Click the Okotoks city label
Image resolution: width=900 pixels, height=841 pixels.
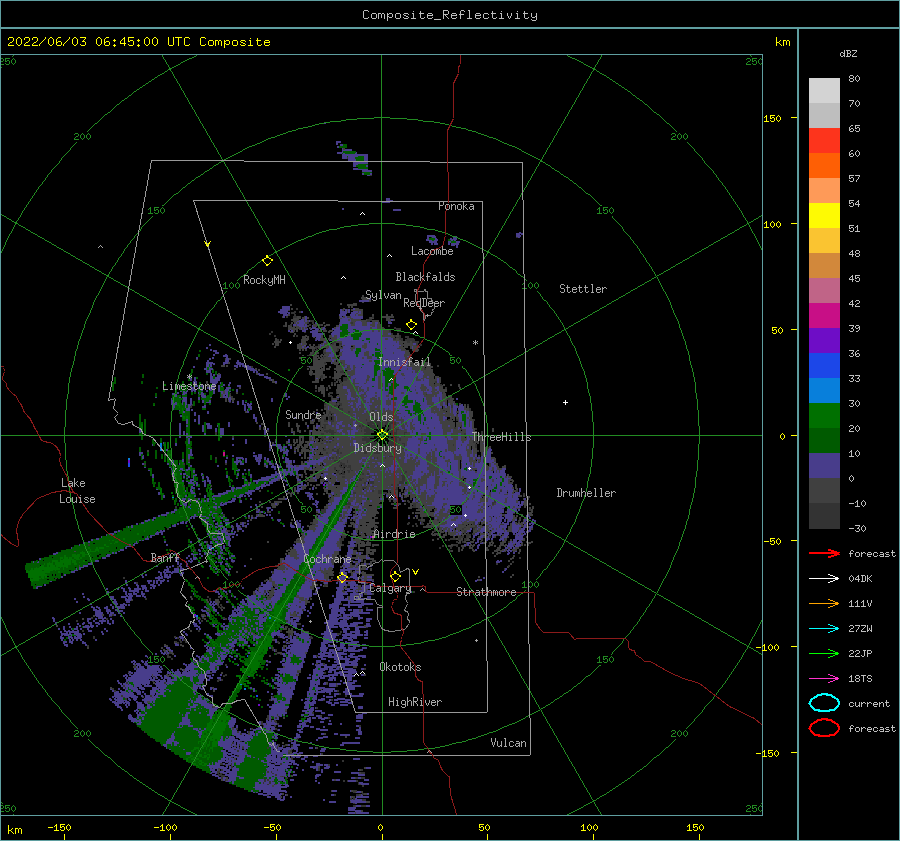click(x=400, y=667)
